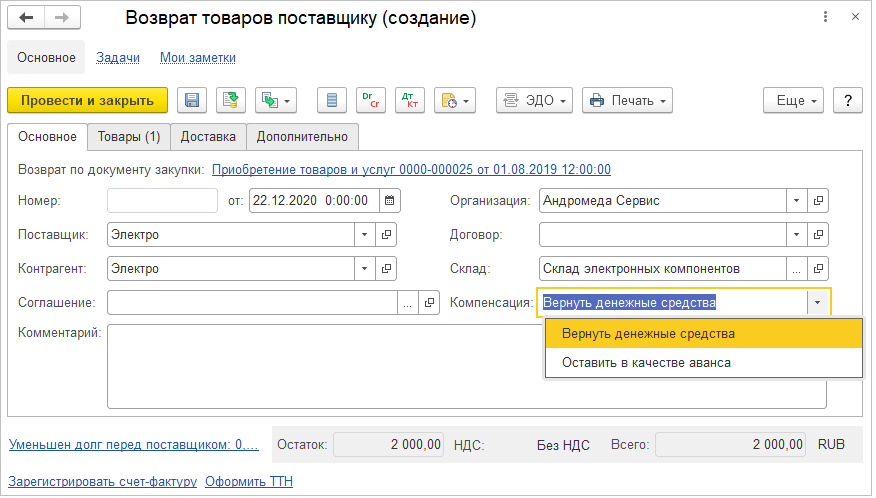Click into the Комментарий text area
The height and width of the screenshot is (498, 876).
(466, 366)
